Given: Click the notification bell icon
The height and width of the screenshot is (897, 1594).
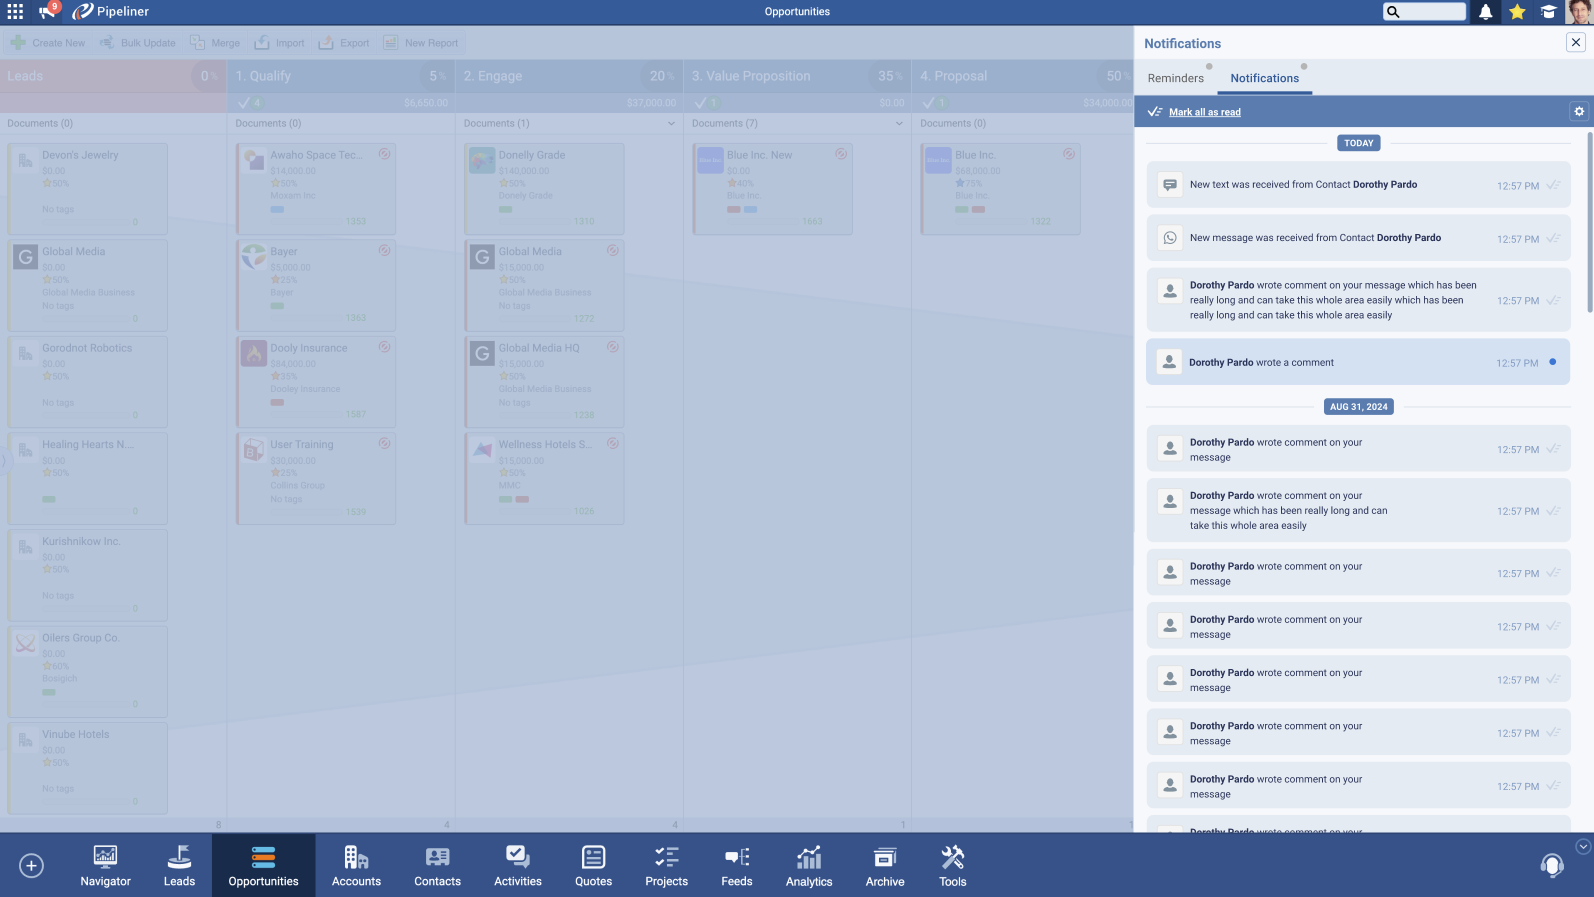Looking at the screenshot, I should 1485,12.
